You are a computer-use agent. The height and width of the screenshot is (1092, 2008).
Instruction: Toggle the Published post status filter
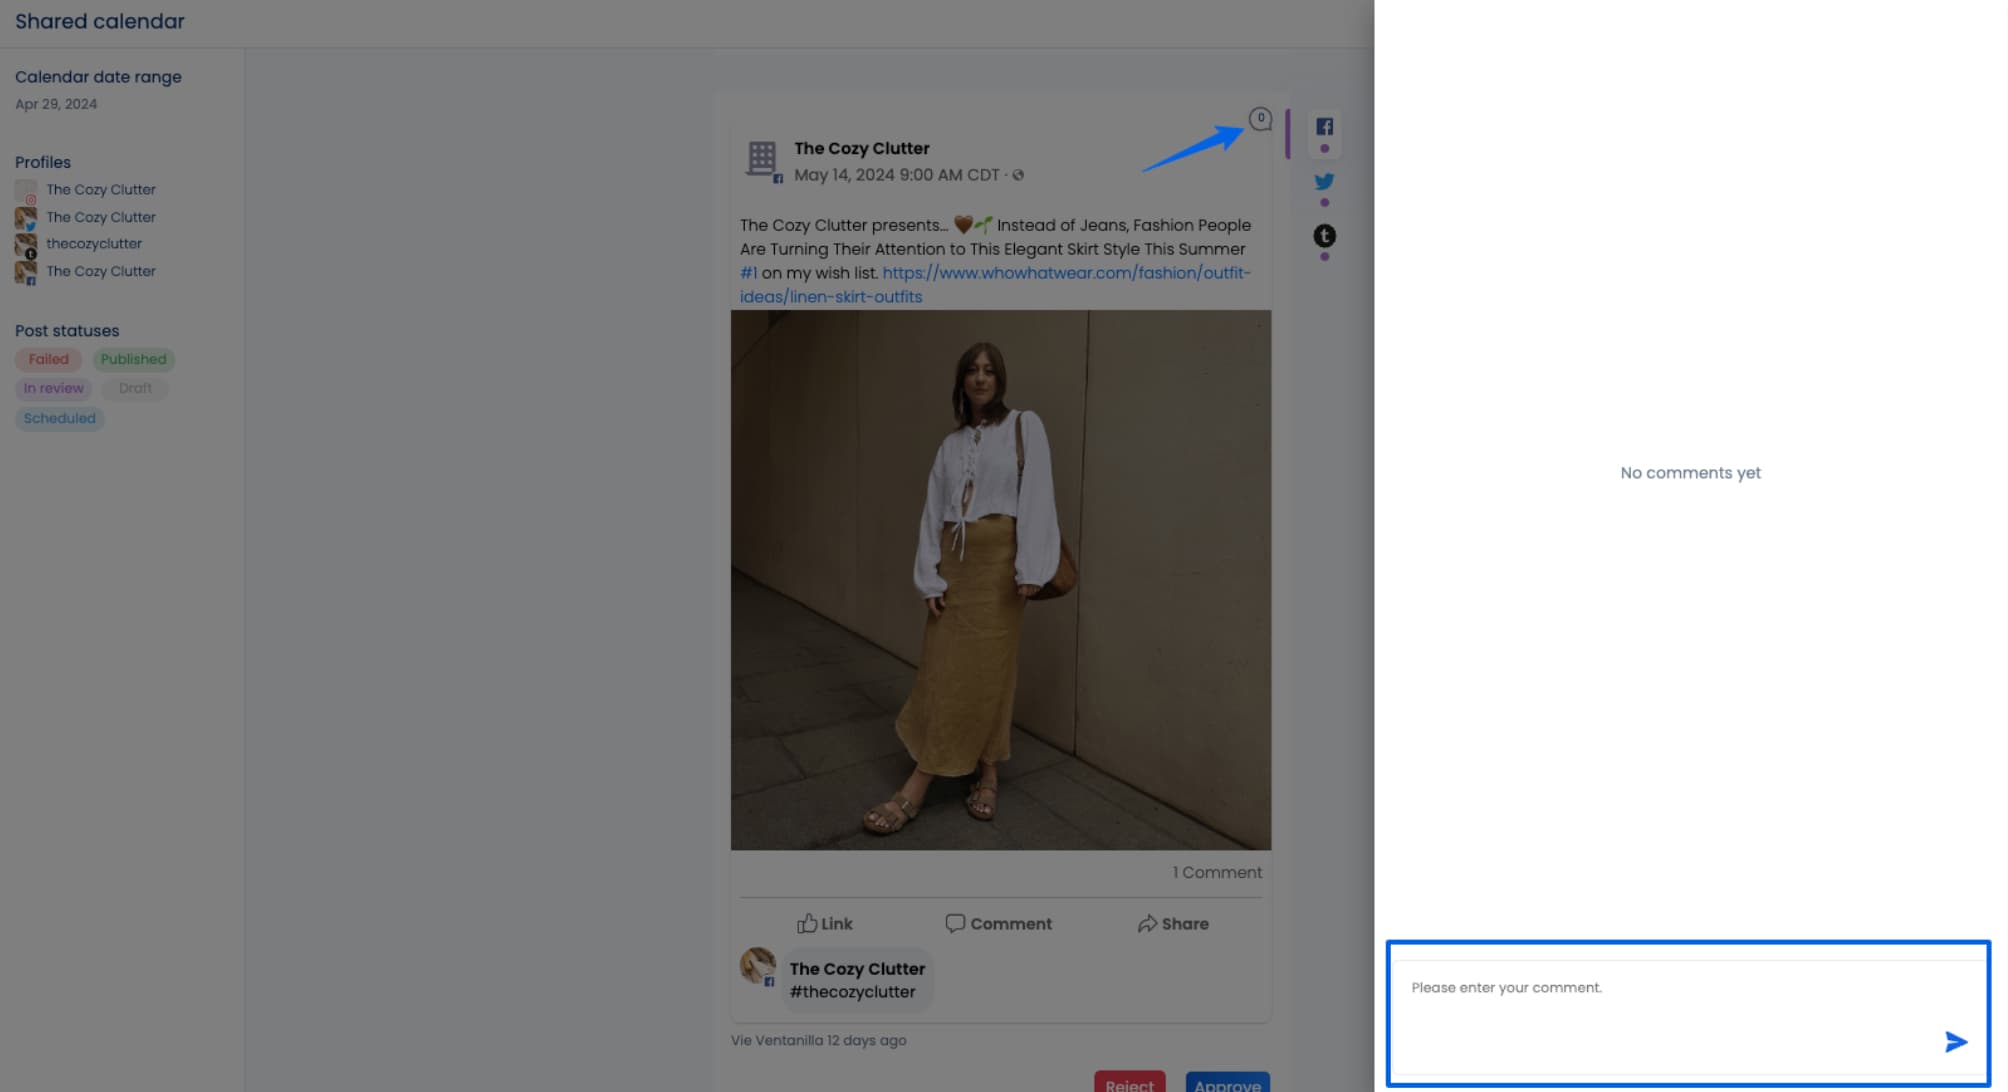(133, 359)
